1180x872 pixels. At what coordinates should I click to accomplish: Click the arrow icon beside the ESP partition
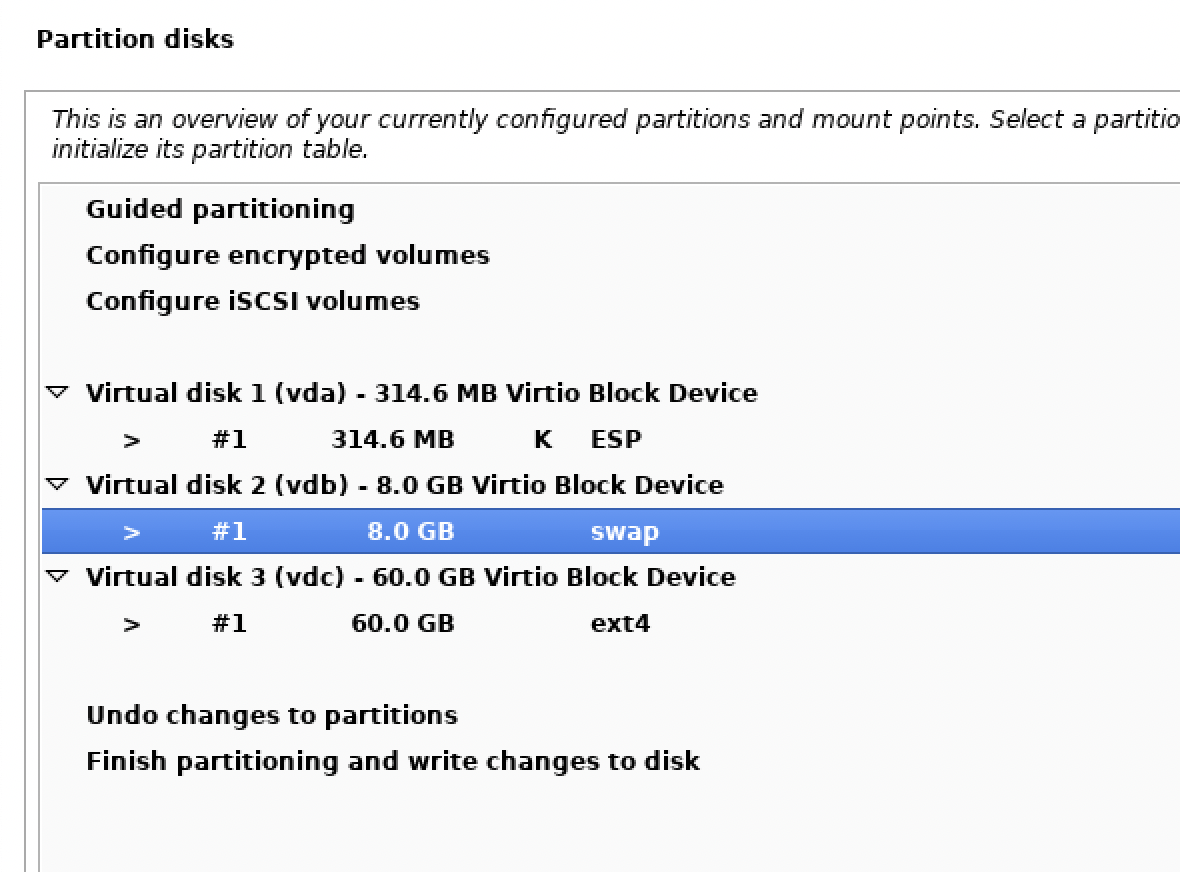coord(132,440)
